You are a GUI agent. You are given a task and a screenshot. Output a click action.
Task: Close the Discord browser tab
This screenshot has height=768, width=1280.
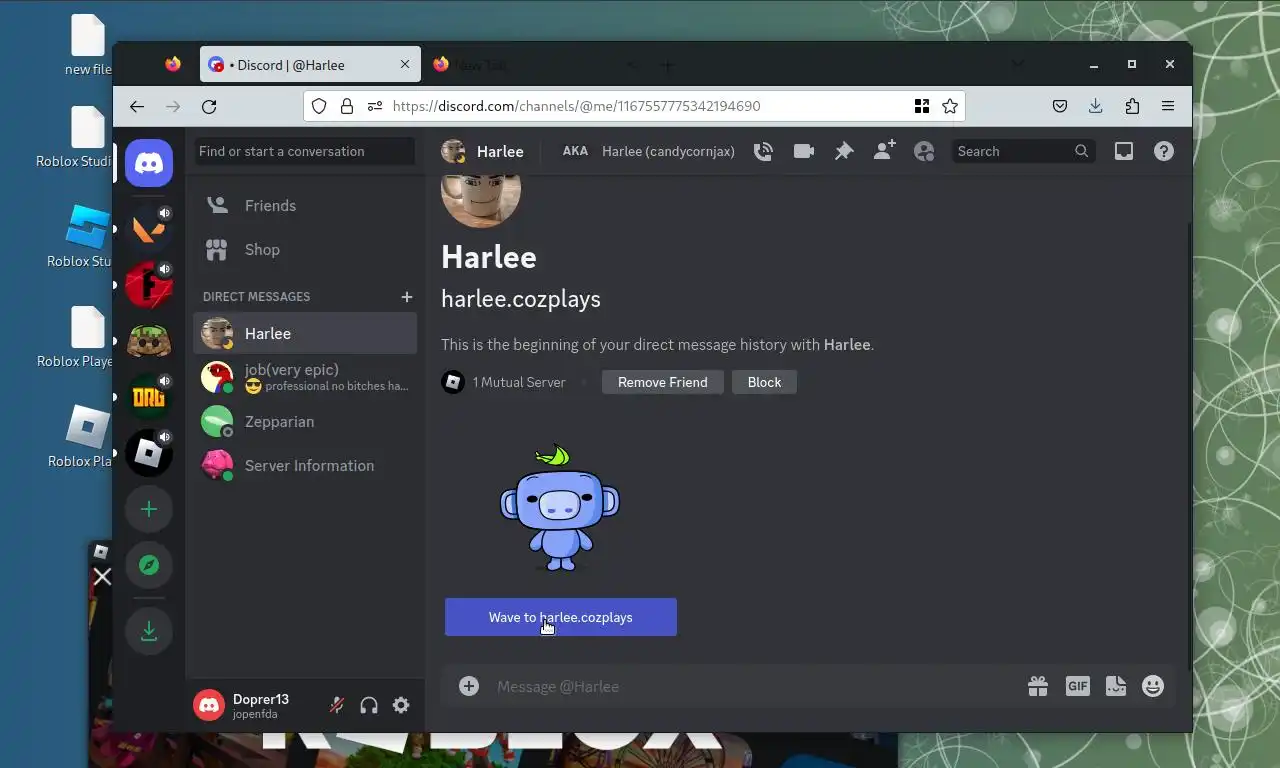405,64
